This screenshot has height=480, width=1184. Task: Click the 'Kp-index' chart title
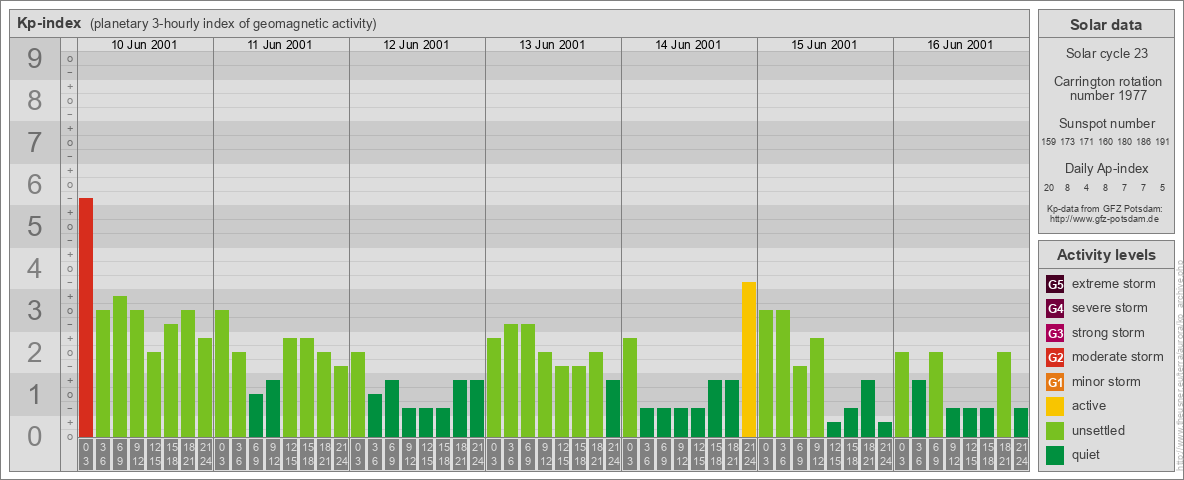[x=49, y=23]
